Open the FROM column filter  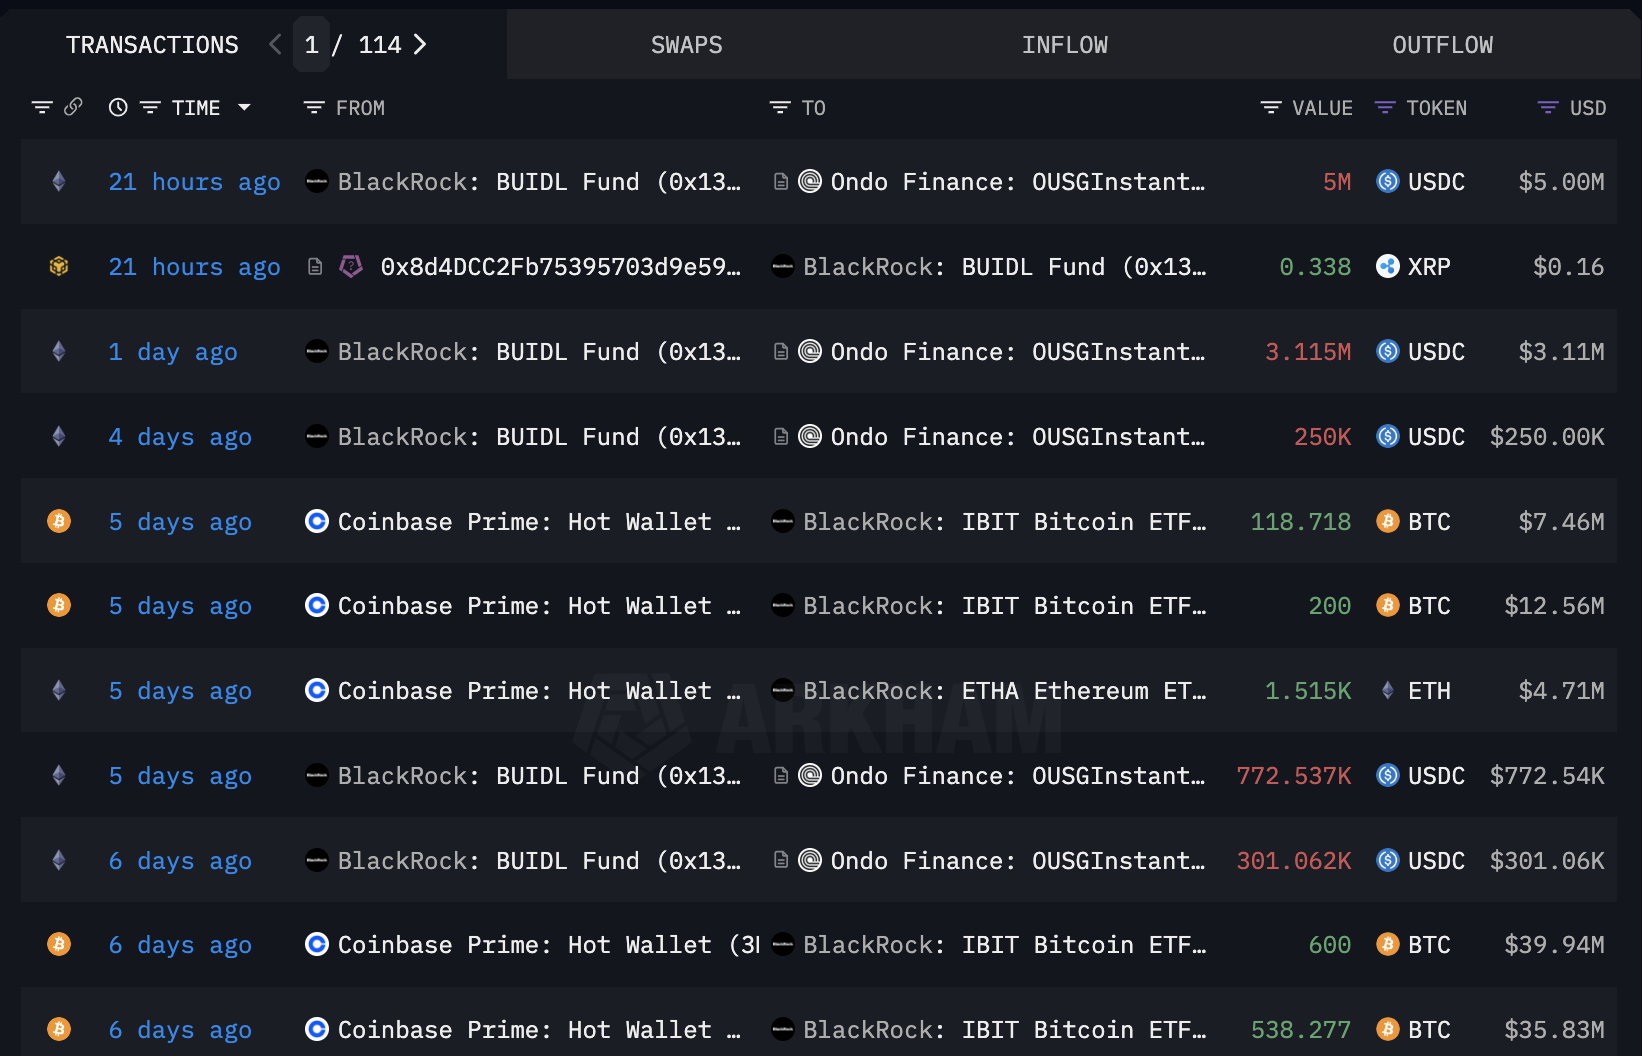click(314, 107)
